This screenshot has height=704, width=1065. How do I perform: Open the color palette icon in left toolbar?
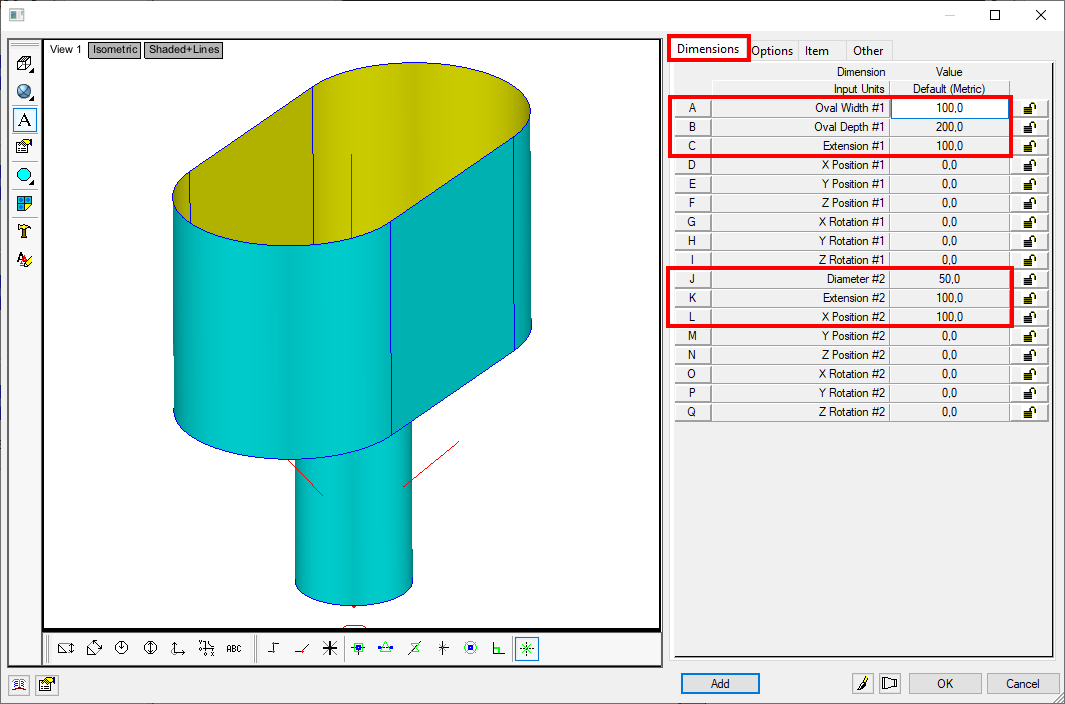25,204
